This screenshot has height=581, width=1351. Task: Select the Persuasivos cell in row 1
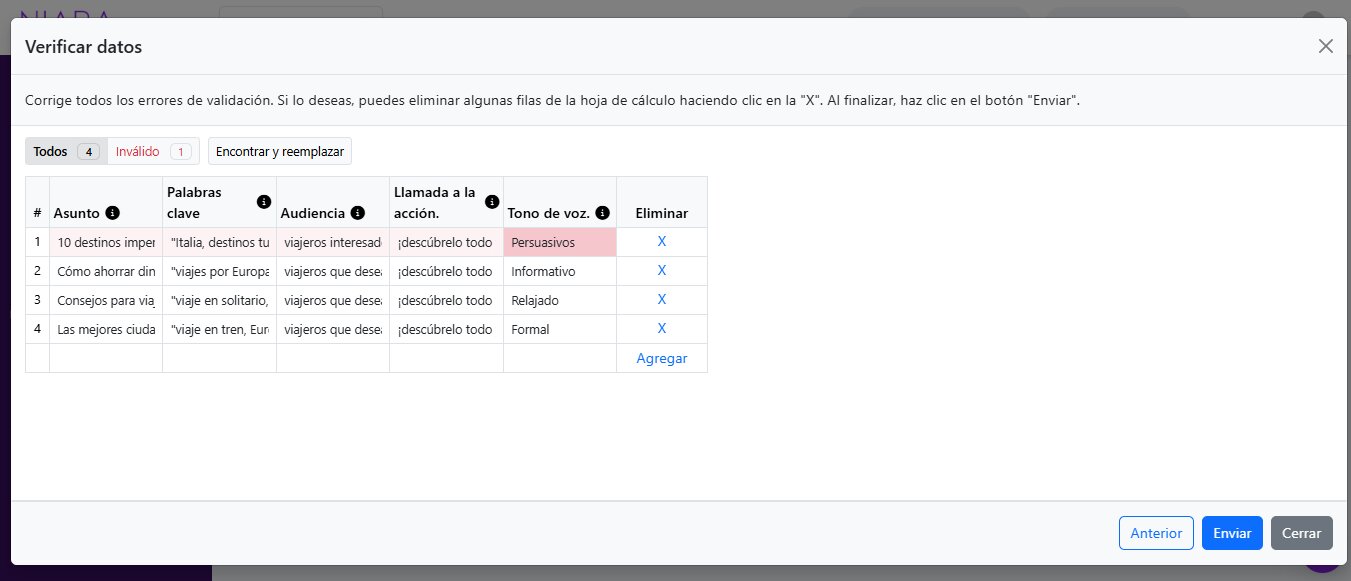pyautogui.click(x=559, y=241)
